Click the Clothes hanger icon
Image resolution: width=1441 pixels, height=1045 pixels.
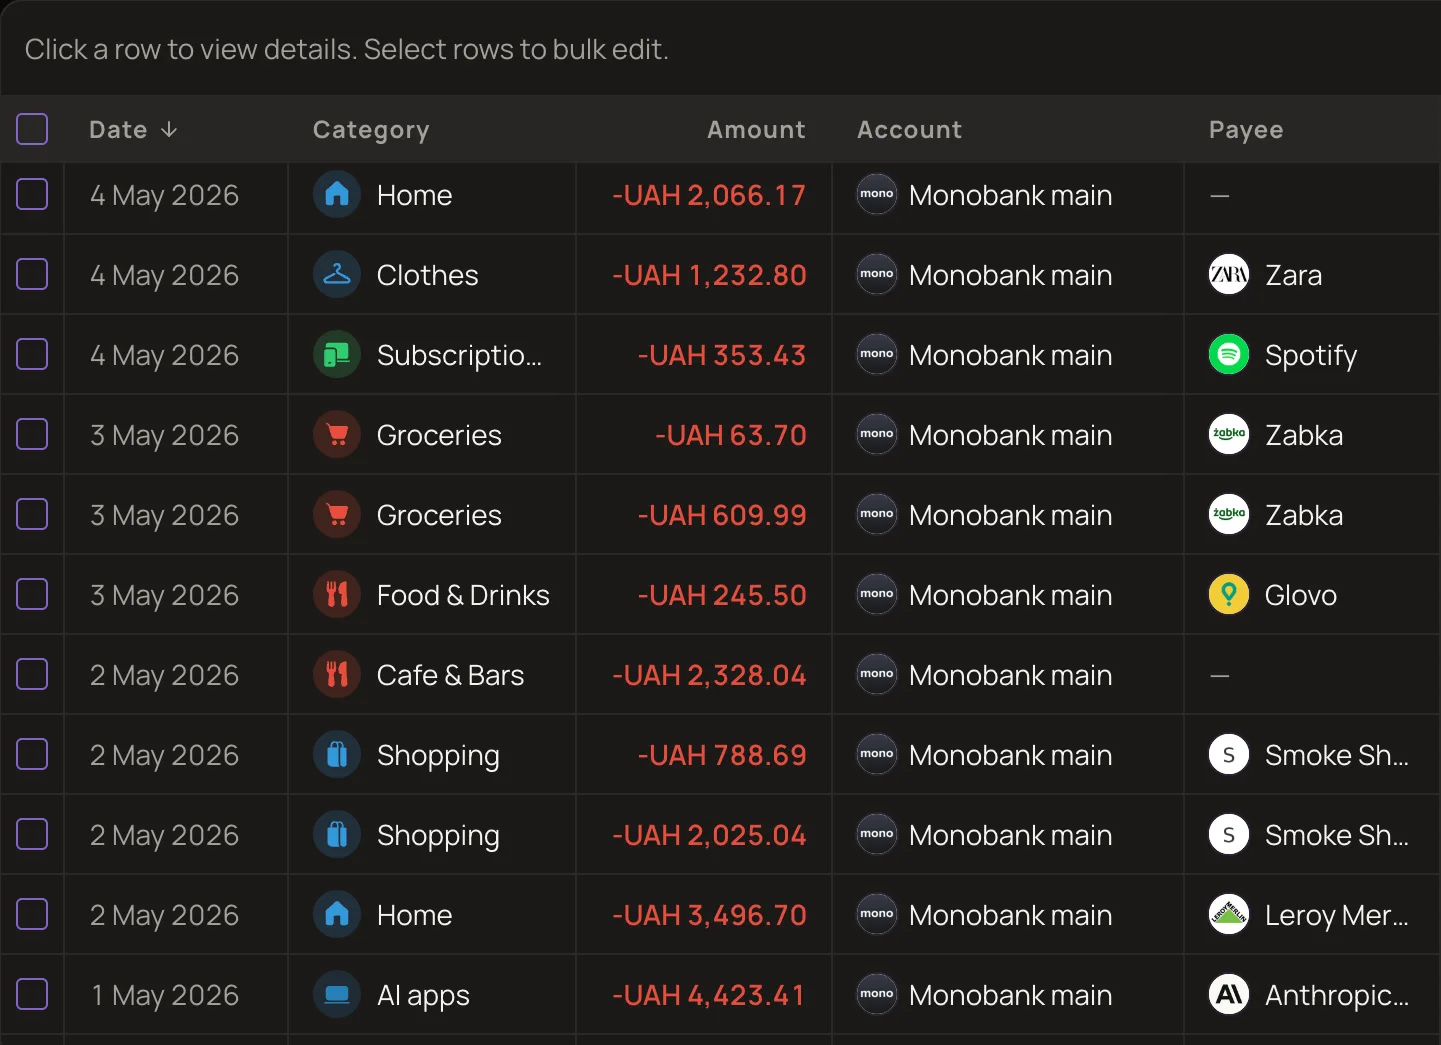point(337,274)
